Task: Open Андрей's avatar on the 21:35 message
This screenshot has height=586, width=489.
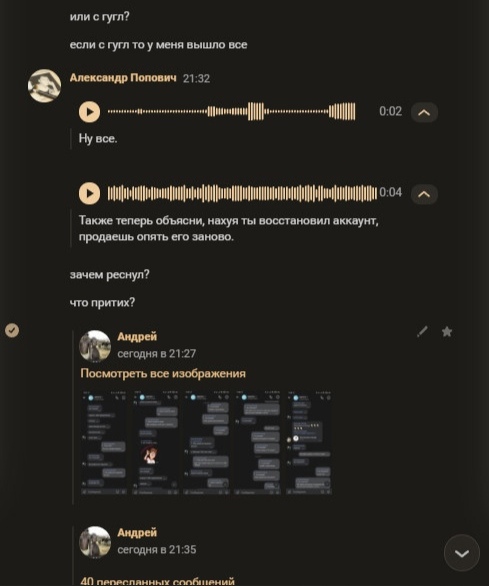Action: click(95, 542)
